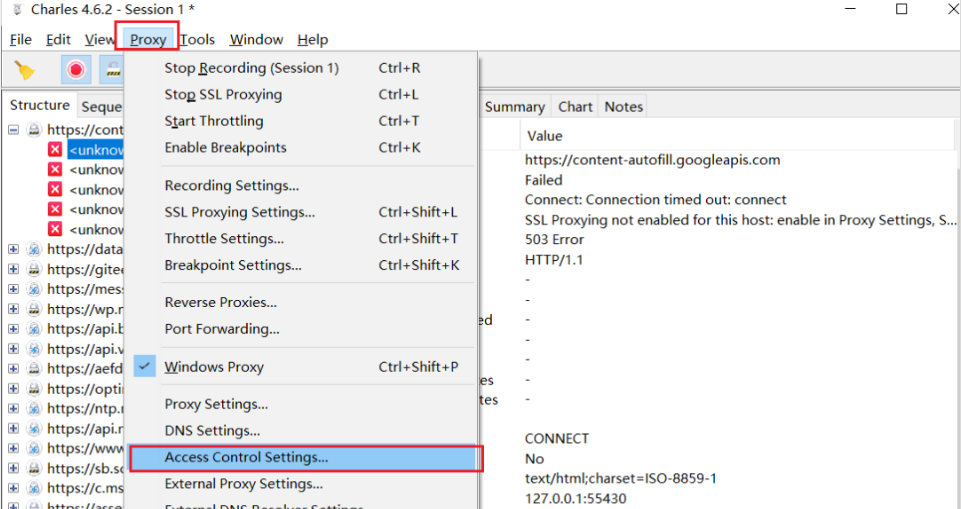The width and height of the screenshot is (961, 509).
Task: Click the host icon beside https://gitee
Action: coord(34,269)
